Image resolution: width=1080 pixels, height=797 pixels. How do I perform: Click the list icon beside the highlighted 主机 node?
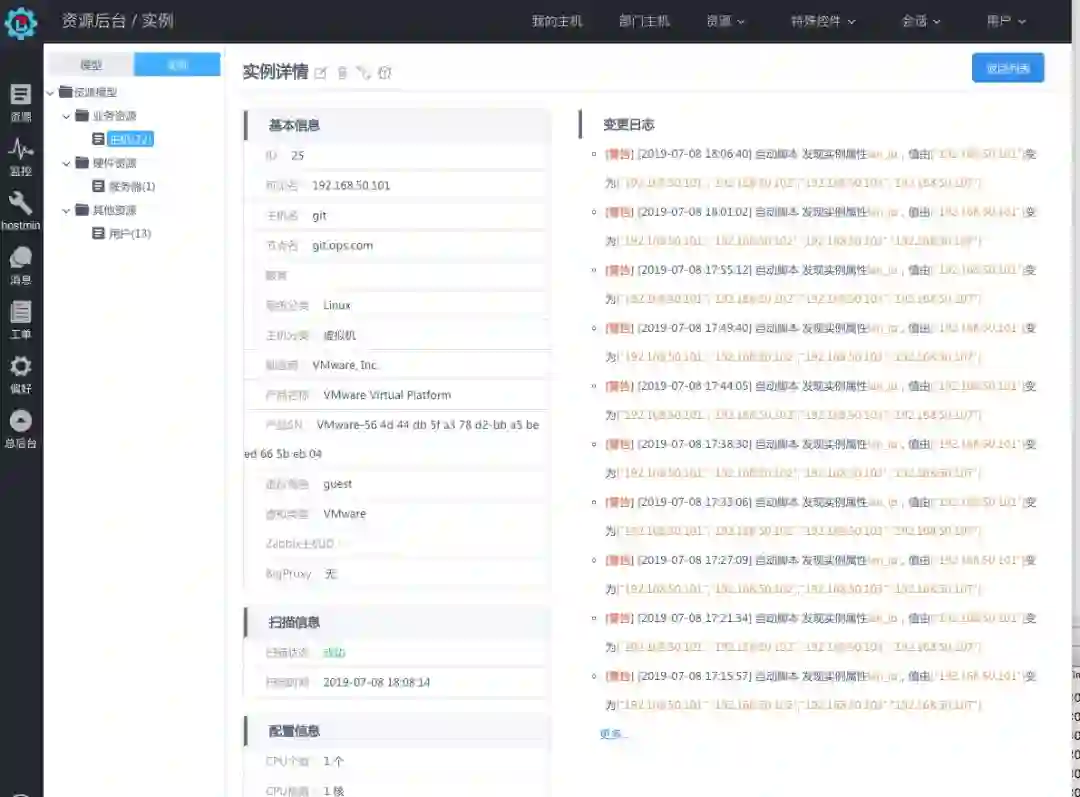[98, 139]
